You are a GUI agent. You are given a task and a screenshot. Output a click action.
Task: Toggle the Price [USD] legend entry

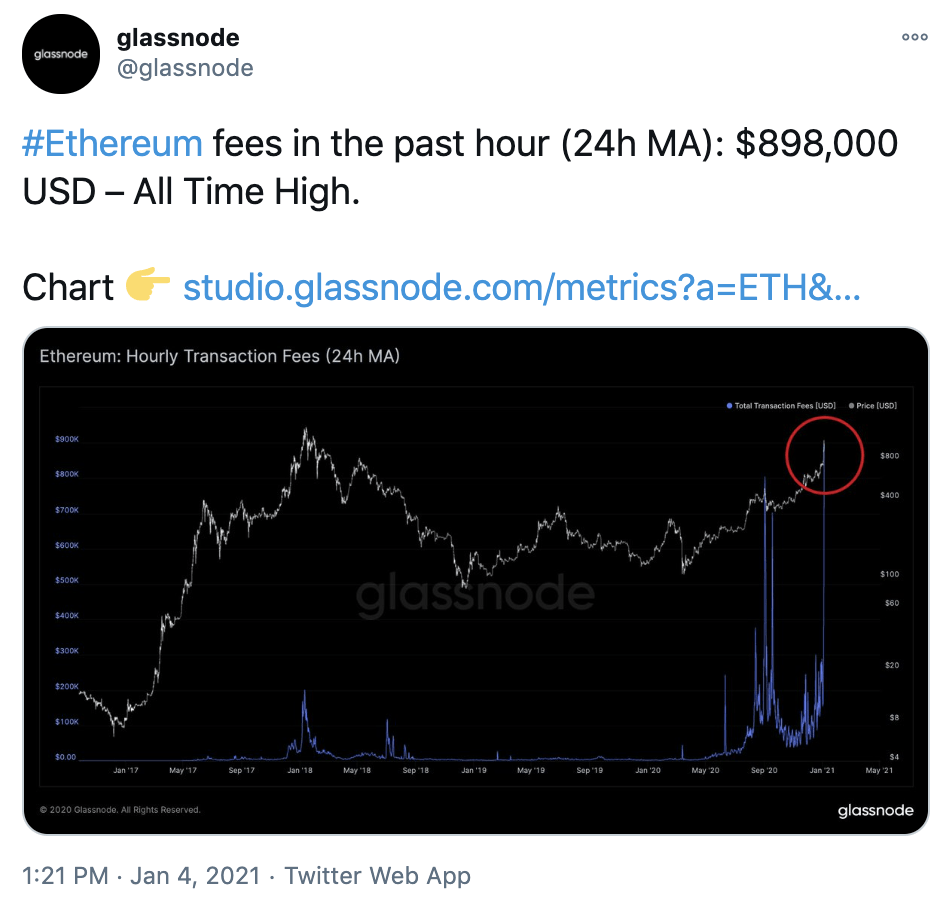[873, 406]
